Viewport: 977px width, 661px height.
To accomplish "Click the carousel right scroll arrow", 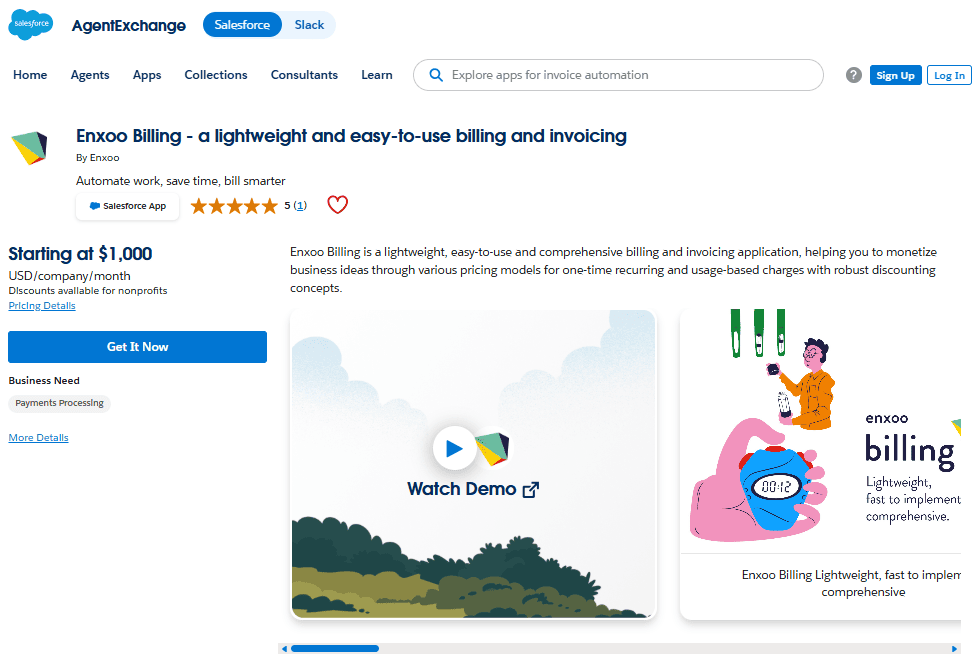I will tap(953, 649).
